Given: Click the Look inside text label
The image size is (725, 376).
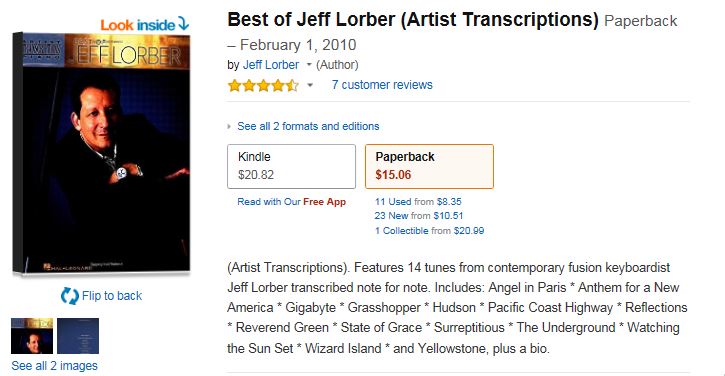Looking at the screenshot, I should tap(138, 25).
